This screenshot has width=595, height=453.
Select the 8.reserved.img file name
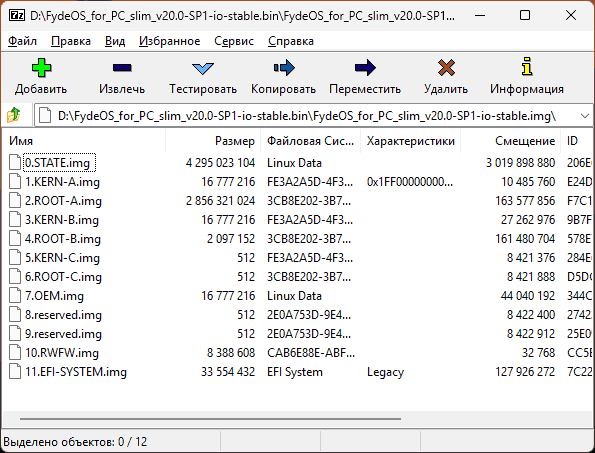tap(63, 314)
